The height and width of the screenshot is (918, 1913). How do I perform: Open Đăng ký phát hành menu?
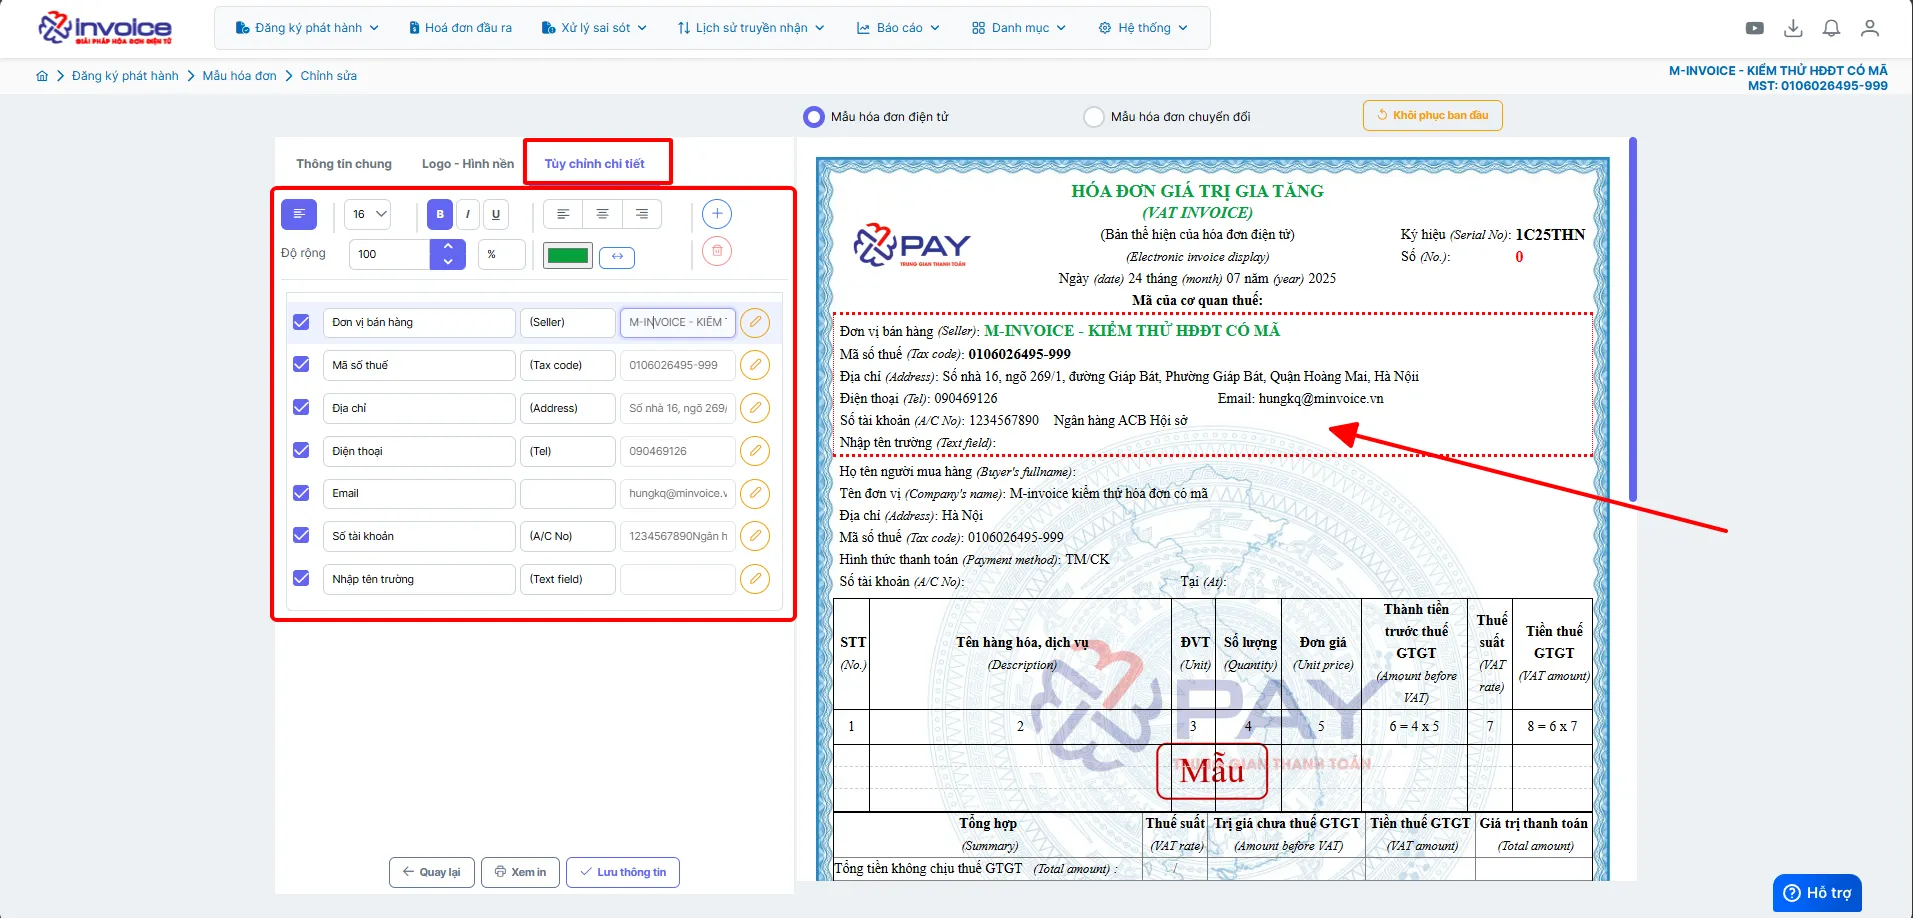tap(307, 28)
